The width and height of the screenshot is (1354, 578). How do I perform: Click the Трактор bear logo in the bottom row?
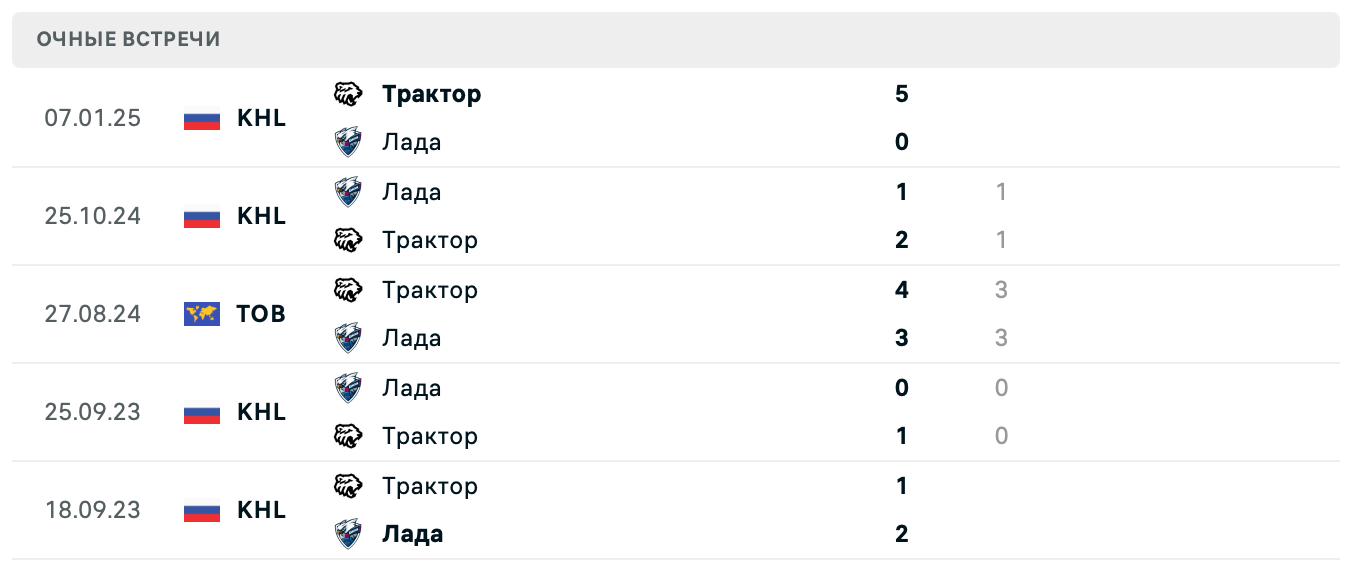point(347,486)
